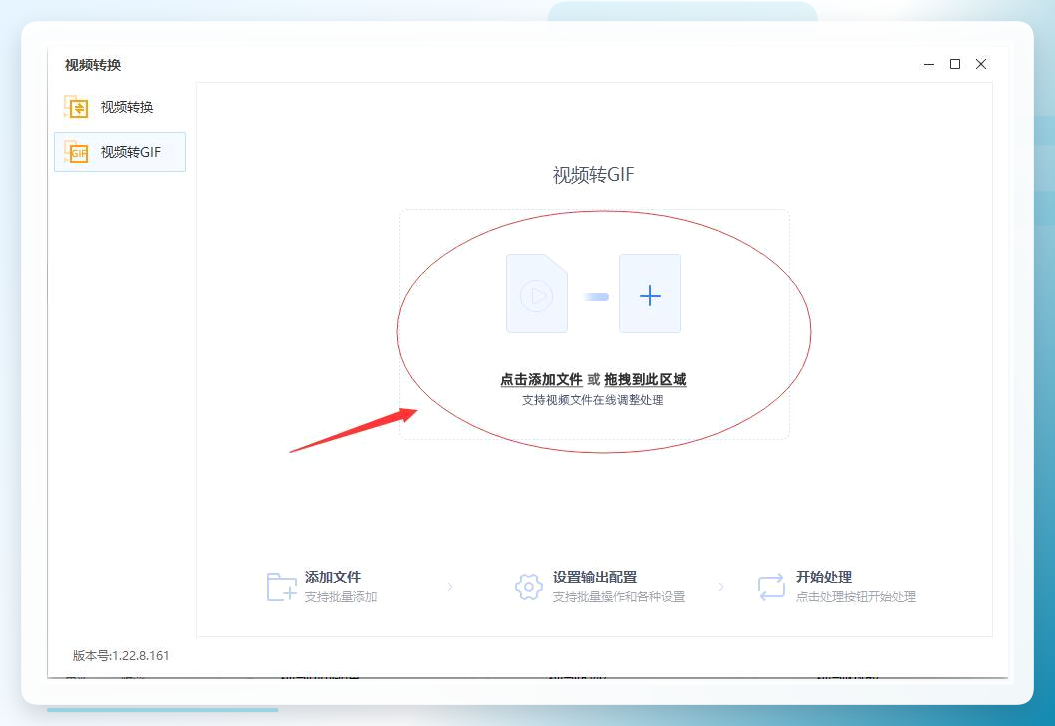Open the 视频转换 sidebar item
The width and height of the screenshot is (1055, 726).
pyautogui.click(x=120, y=108)
